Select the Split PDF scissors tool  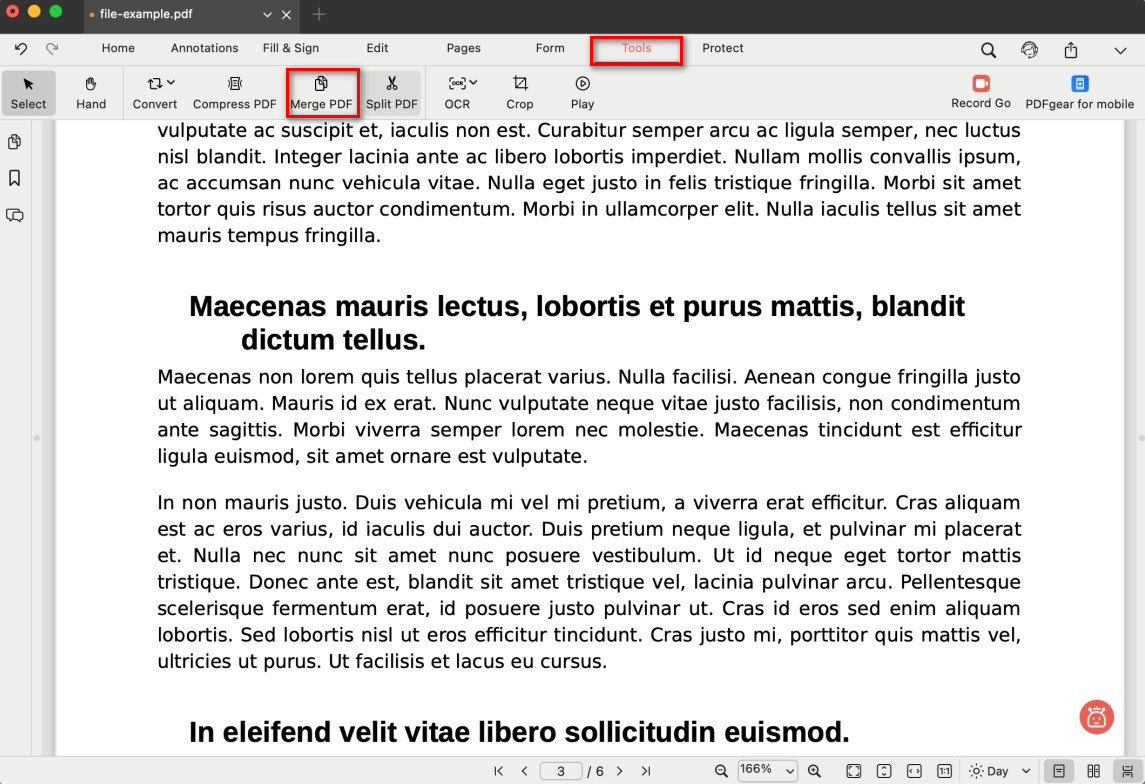click(x=391, y=92)
